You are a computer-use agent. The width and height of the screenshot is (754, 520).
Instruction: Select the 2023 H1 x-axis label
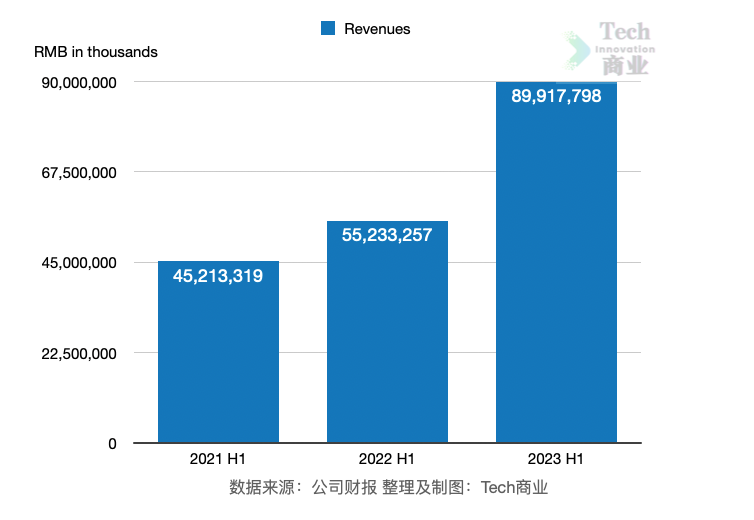click(x=555, y=459)
